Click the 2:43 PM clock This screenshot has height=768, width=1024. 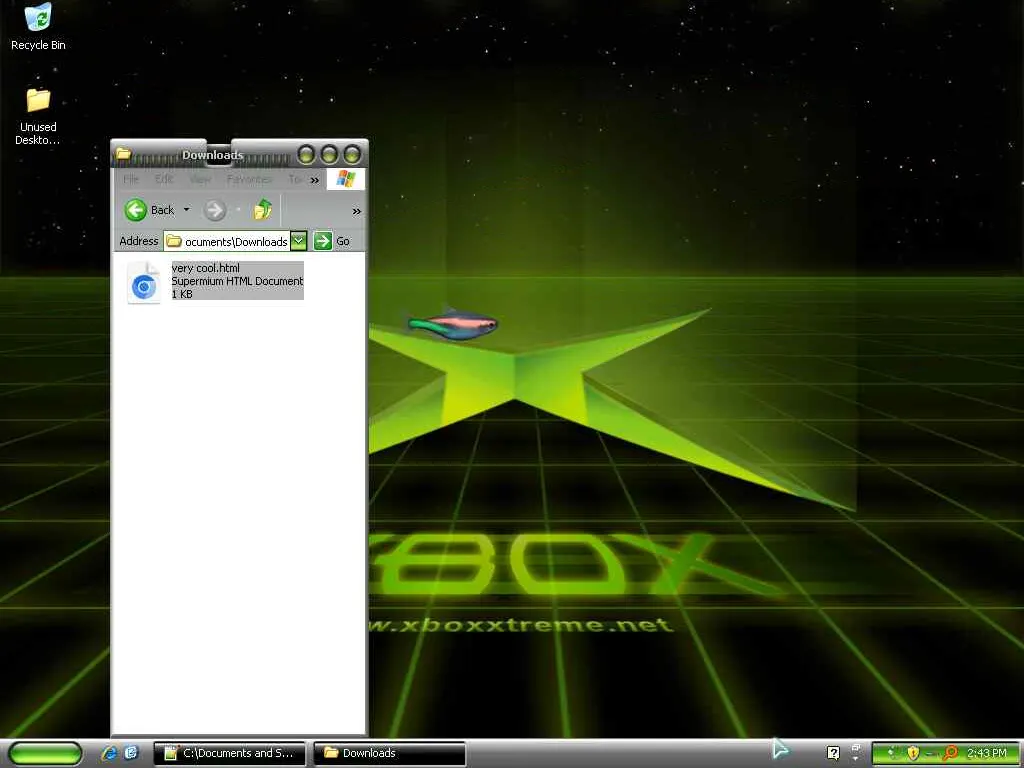point(986,753)
